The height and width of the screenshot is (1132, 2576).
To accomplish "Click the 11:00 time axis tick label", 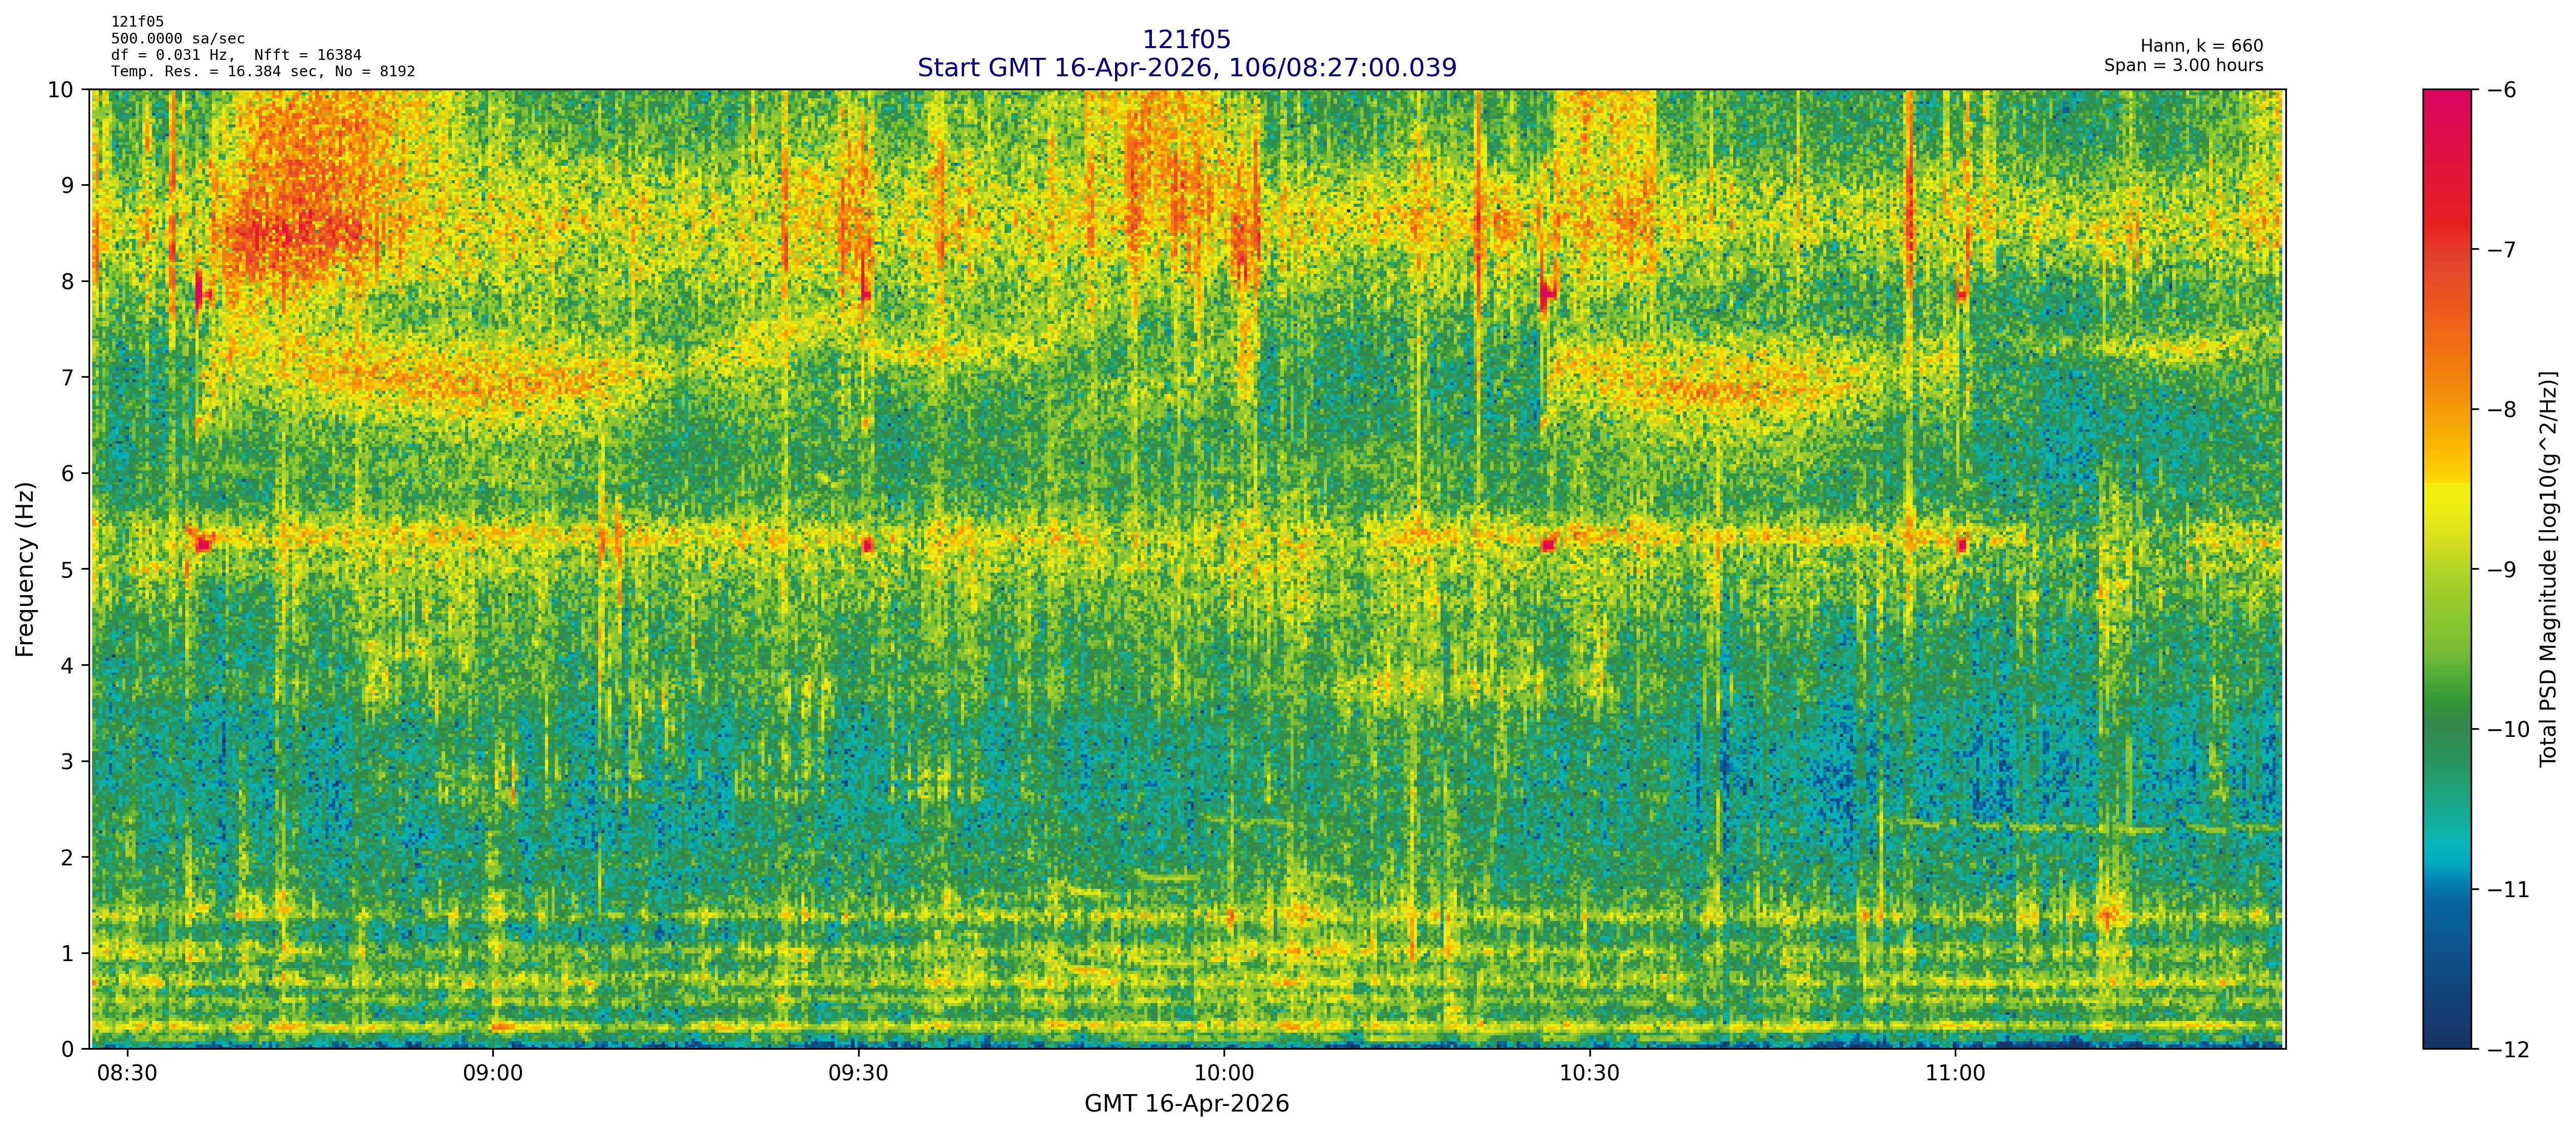I will point(1955,1074).
